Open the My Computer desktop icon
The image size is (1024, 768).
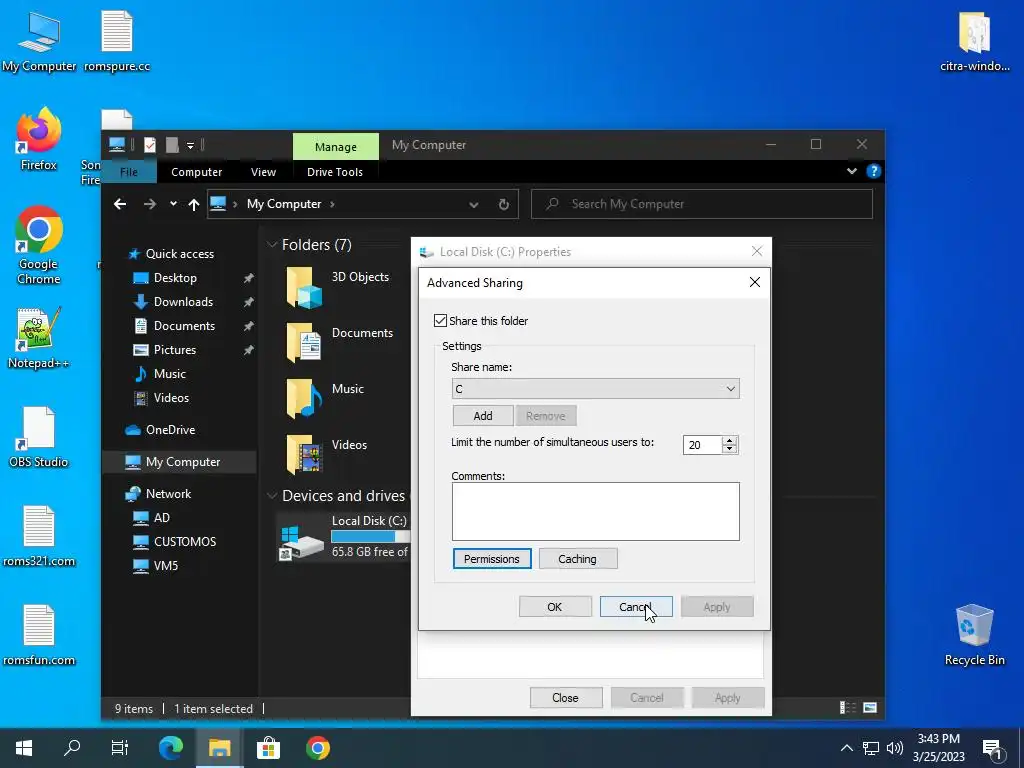click(39, 42)
